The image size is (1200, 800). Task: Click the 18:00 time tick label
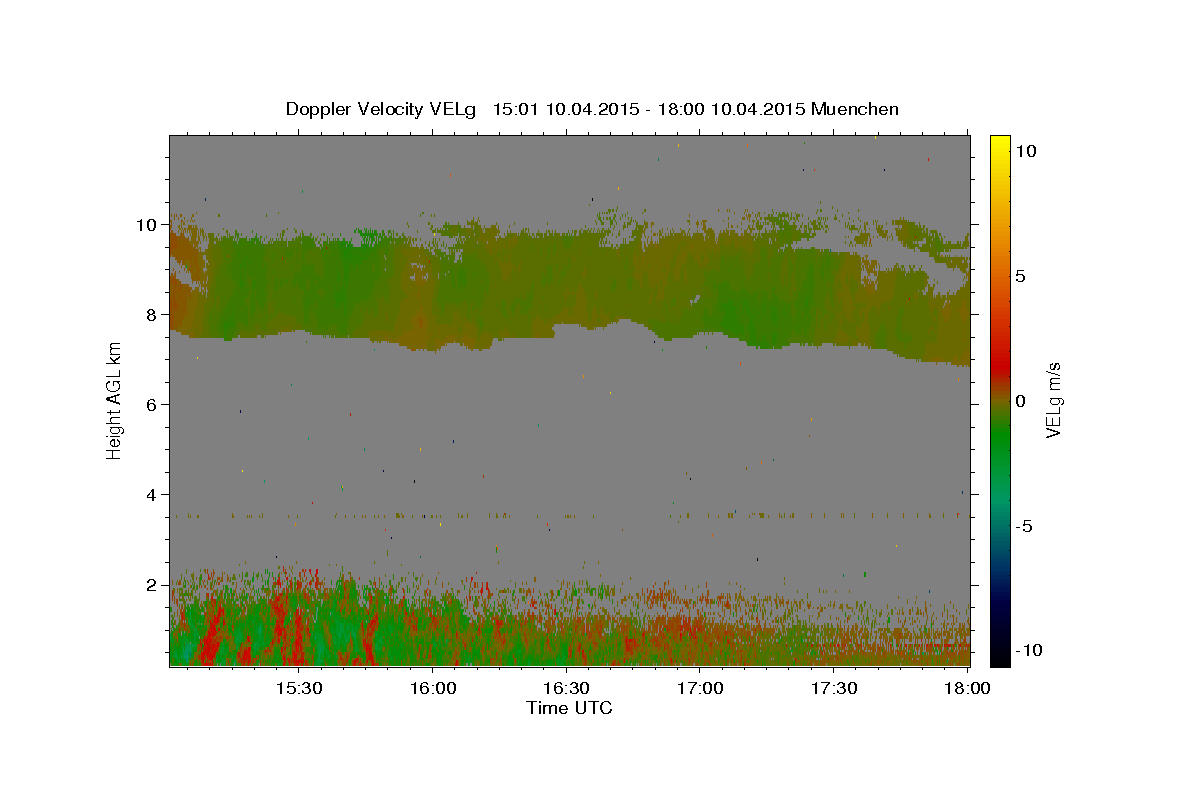click(967, 688)
